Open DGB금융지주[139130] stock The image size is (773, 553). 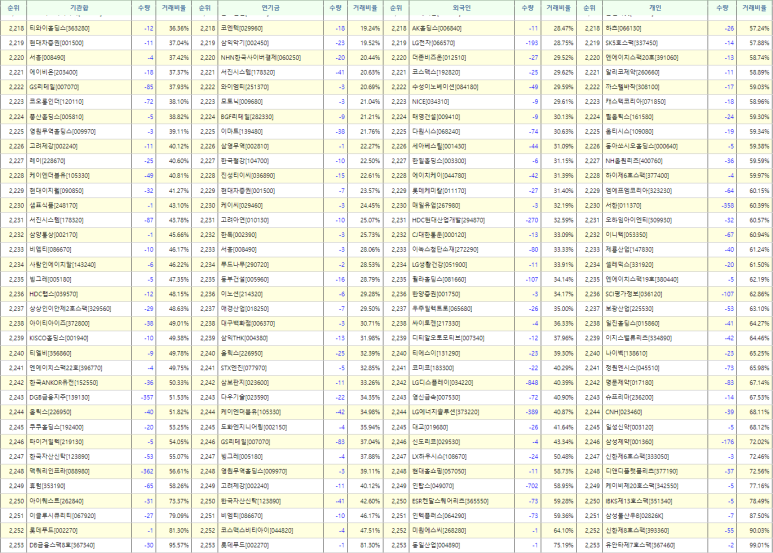tap(60, 398)
